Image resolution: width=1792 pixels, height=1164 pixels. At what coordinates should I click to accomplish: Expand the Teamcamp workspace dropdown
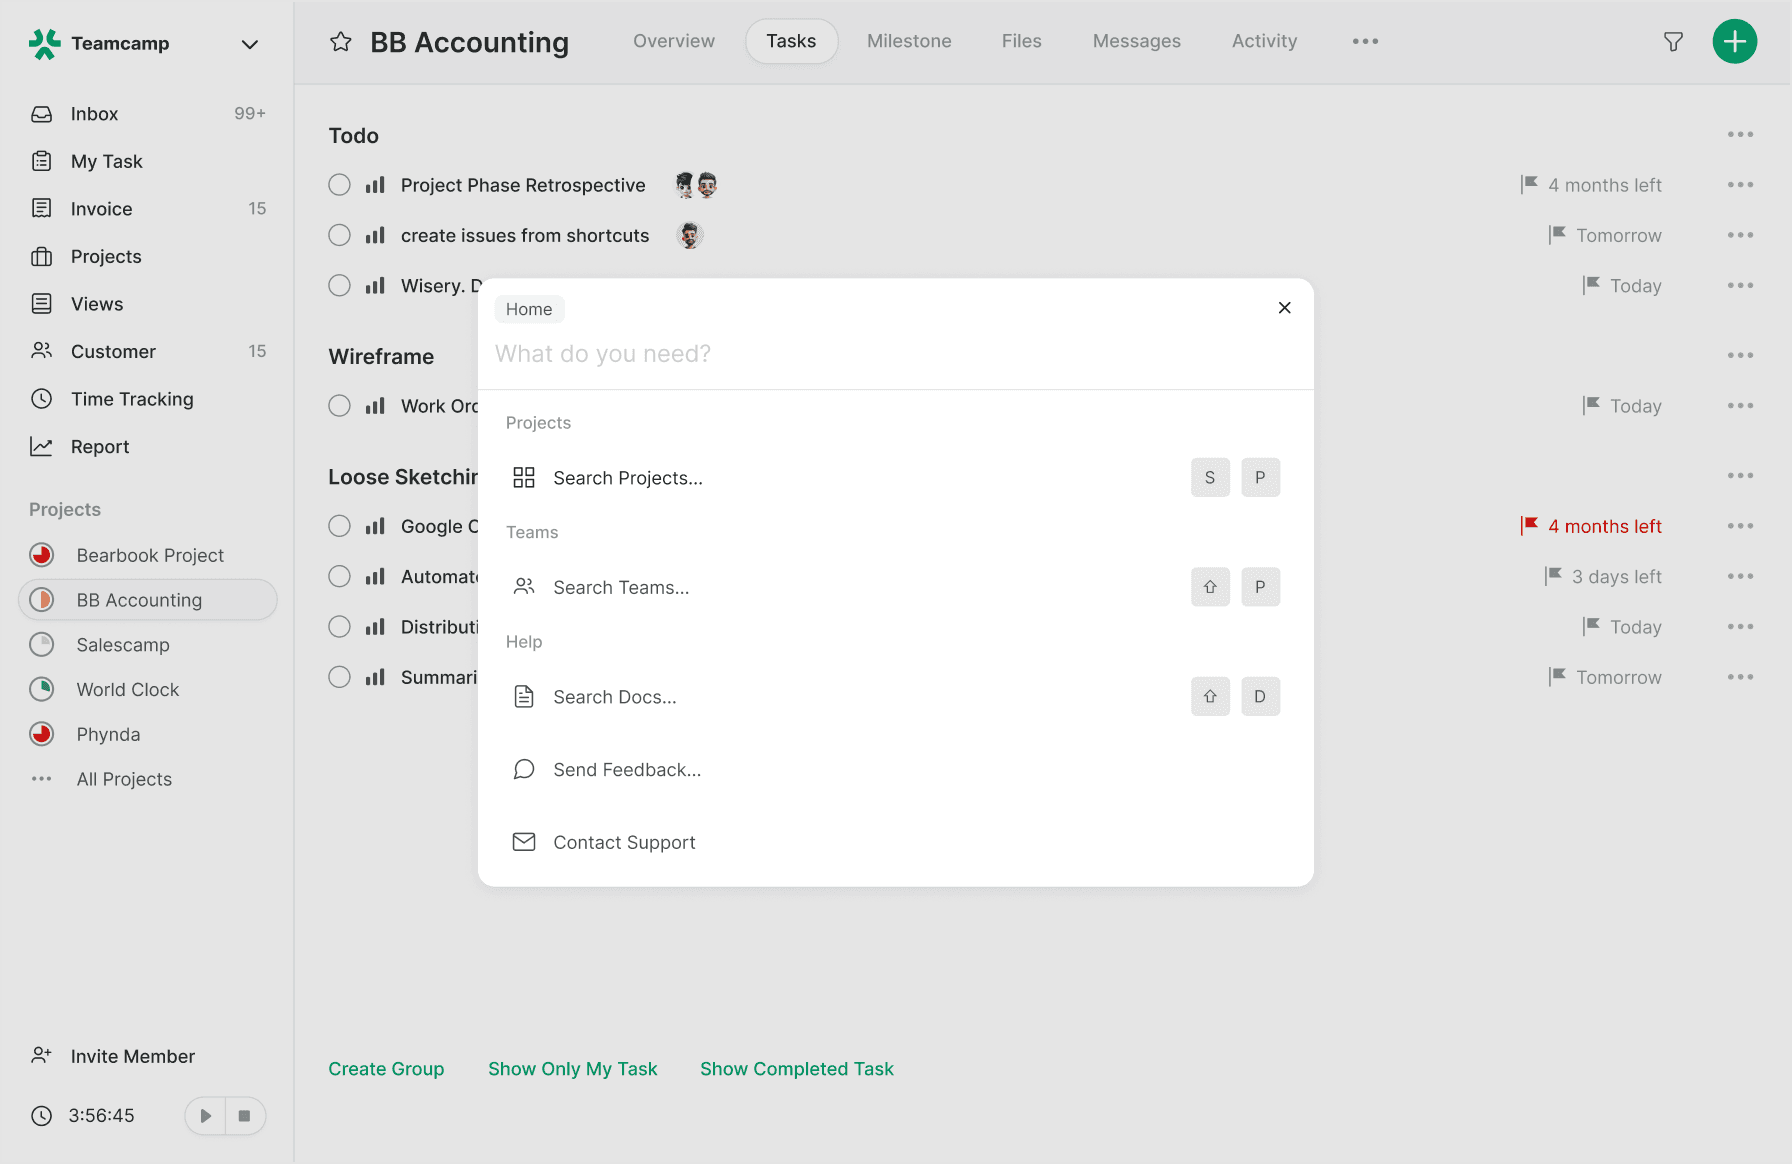250,44
